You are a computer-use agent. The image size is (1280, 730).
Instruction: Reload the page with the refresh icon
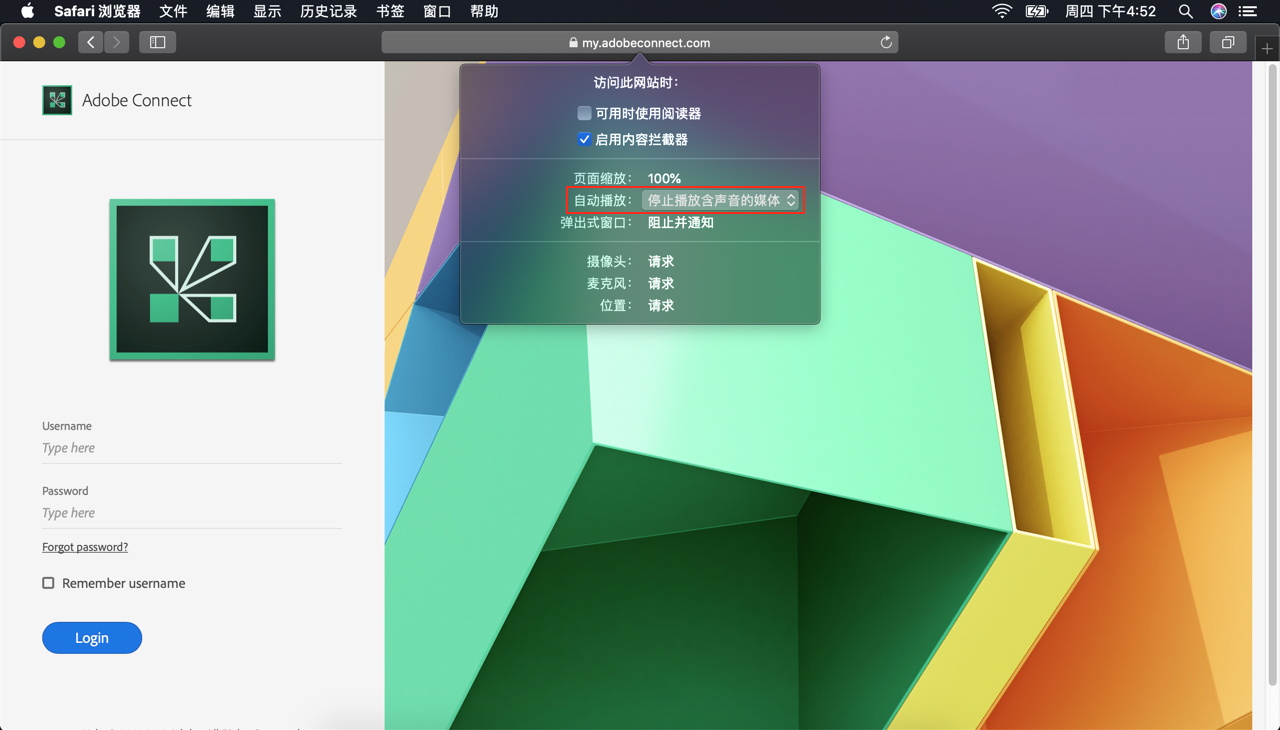tap(886, 42)
